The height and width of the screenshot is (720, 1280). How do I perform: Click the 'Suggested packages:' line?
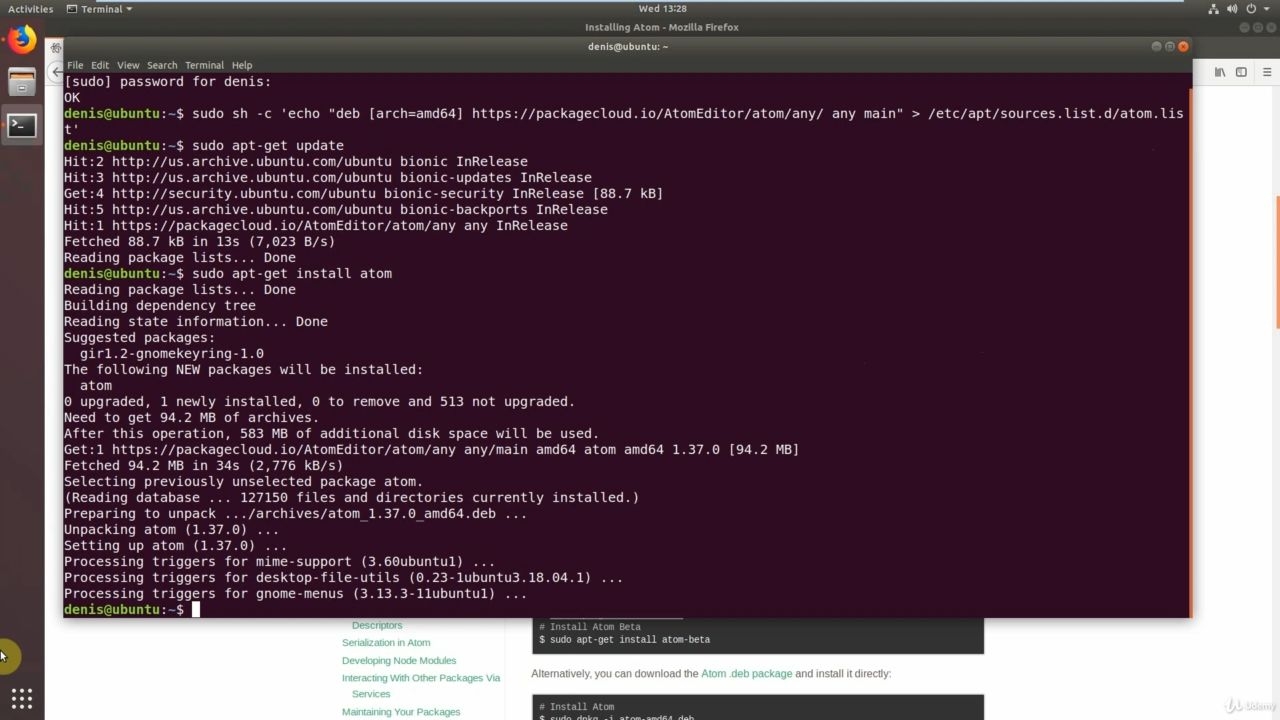[x=140, y=338]
